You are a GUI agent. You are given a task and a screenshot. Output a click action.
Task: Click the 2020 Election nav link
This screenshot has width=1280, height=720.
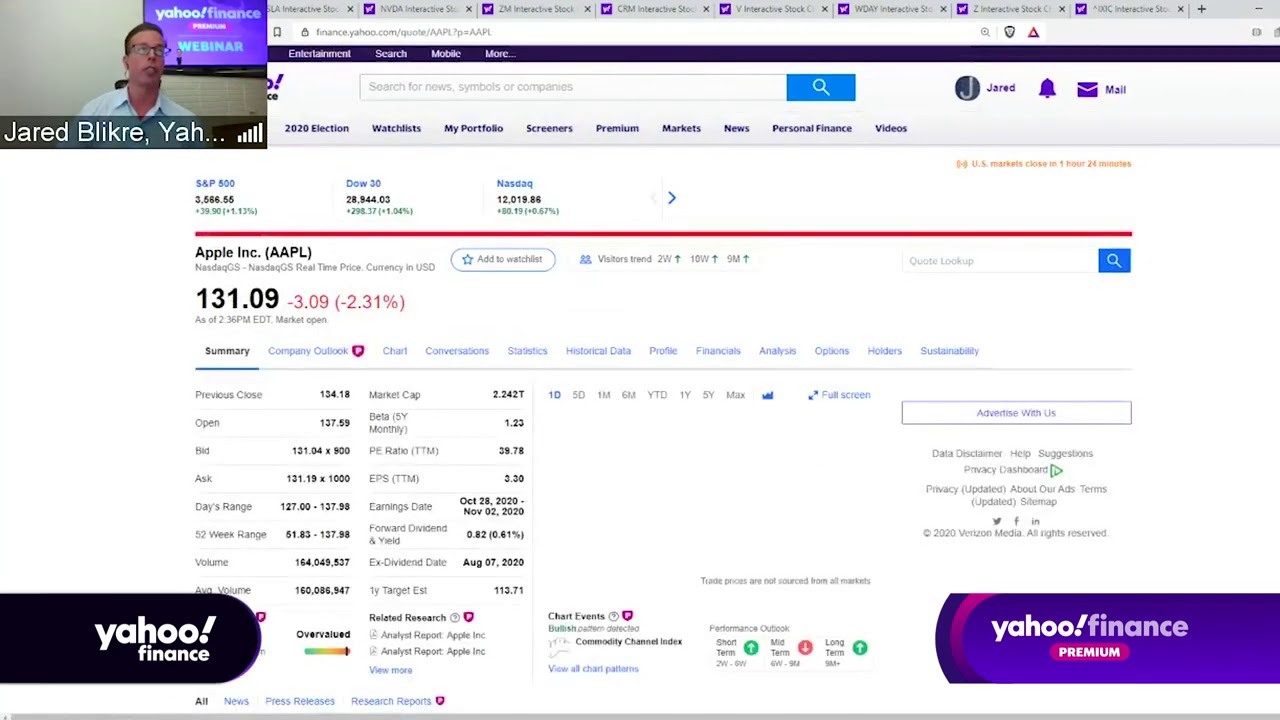(316, 128)
